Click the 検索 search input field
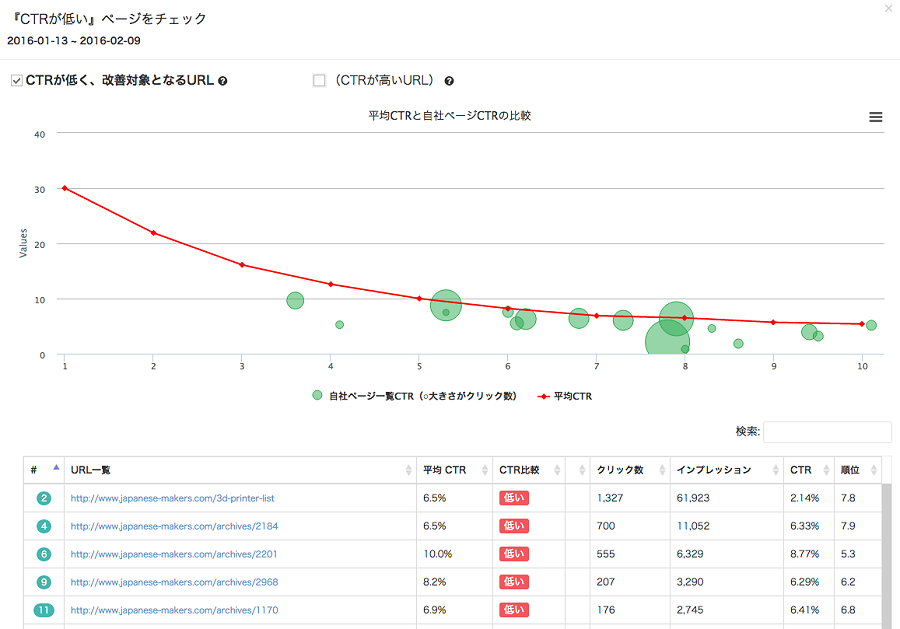900x629 pixels. pyautogui.click(x=827, y=432)
